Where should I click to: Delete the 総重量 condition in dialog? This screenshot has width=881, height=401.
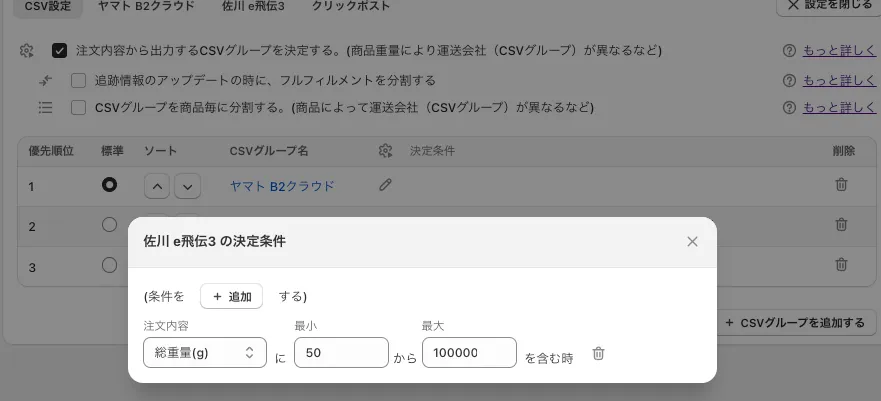pos(598,353)
